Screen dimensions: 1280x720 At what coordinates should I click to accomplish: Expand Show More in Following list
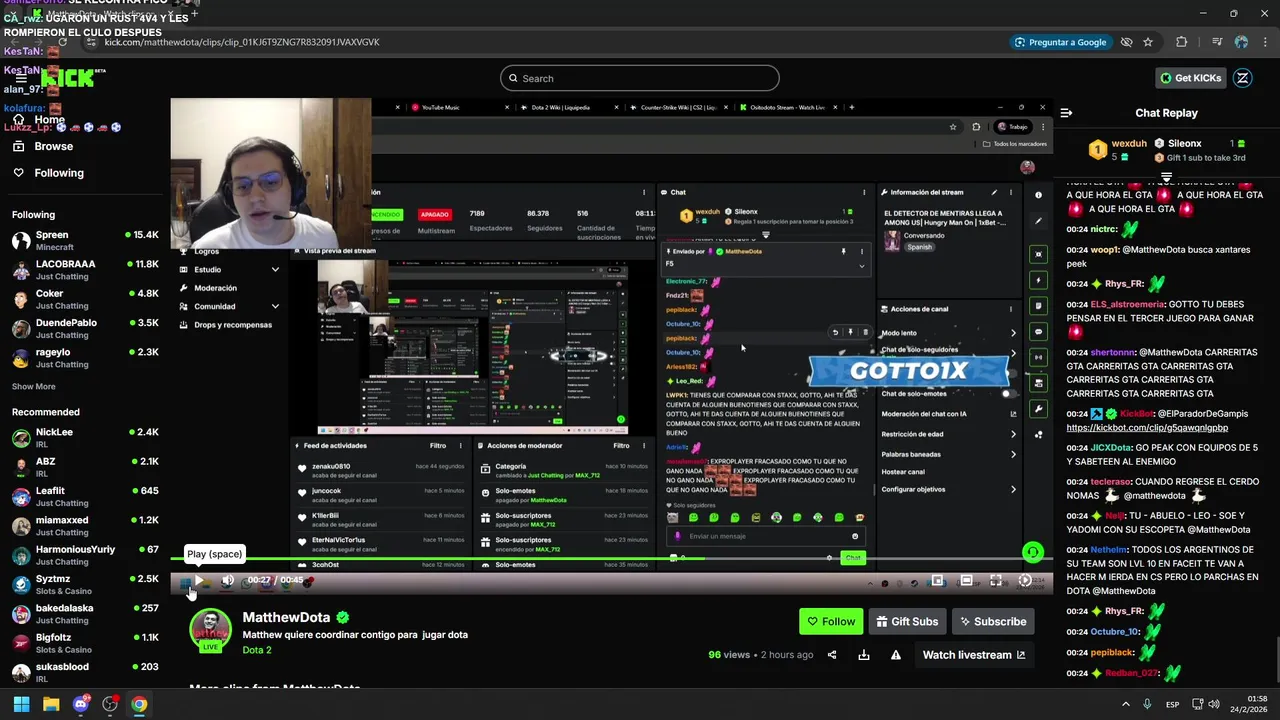[33, 386]
